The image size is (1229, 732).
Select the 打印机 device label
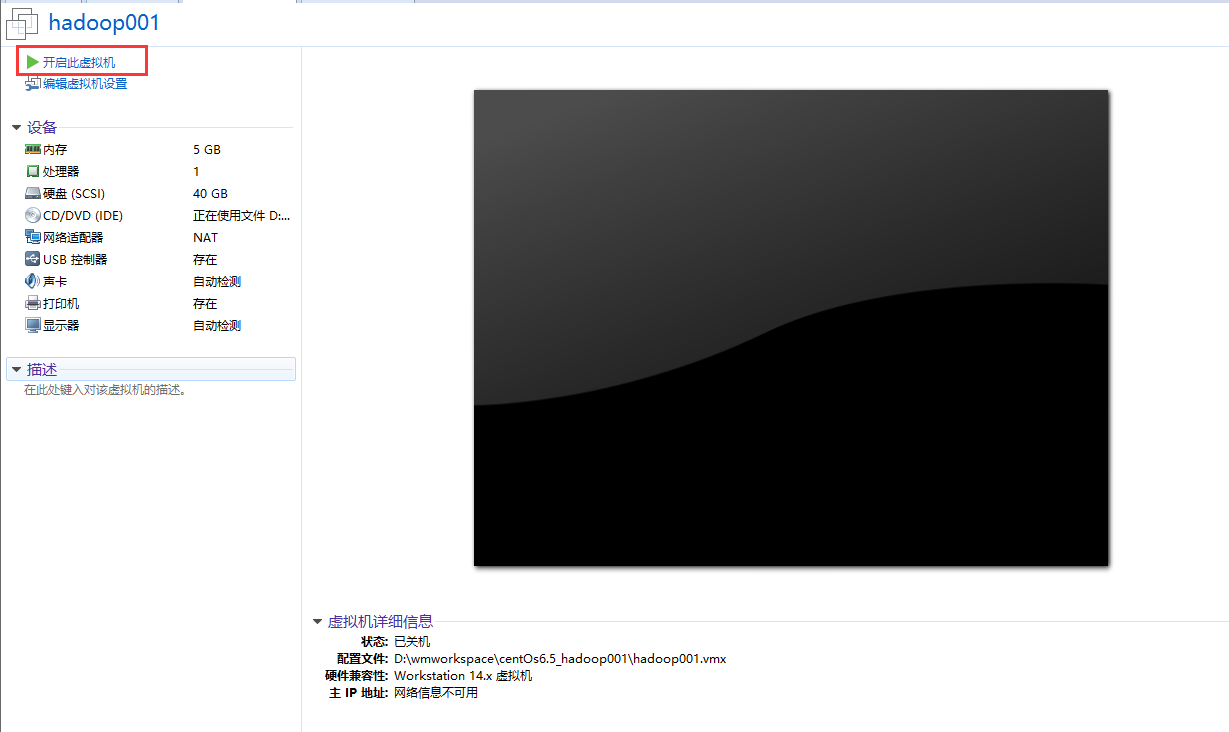tap(61, 303)
